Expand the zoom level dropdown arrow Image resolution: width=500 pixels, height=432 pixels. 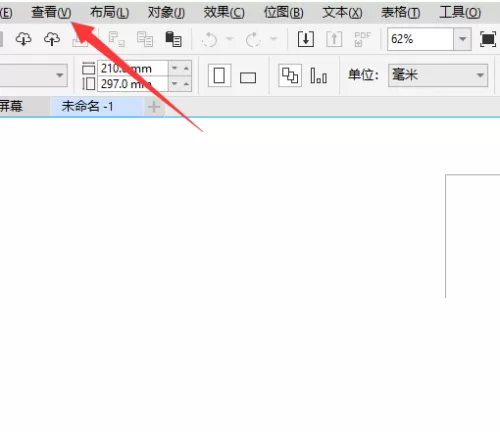[462, 39]
